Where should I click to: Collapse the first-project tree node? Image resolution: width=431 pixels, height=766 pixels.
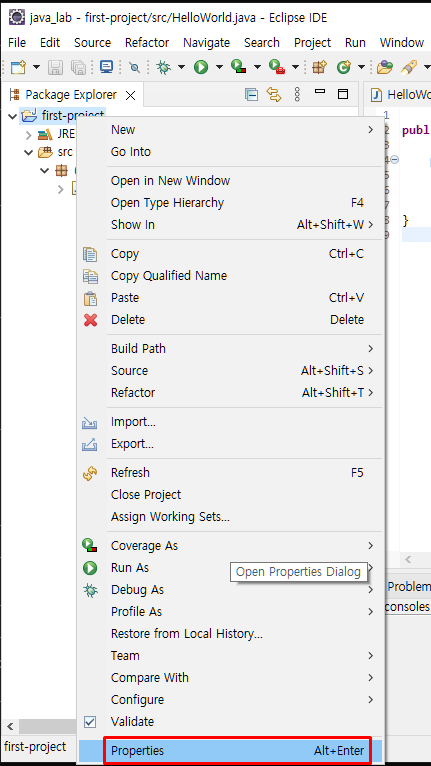coord(12,117)
